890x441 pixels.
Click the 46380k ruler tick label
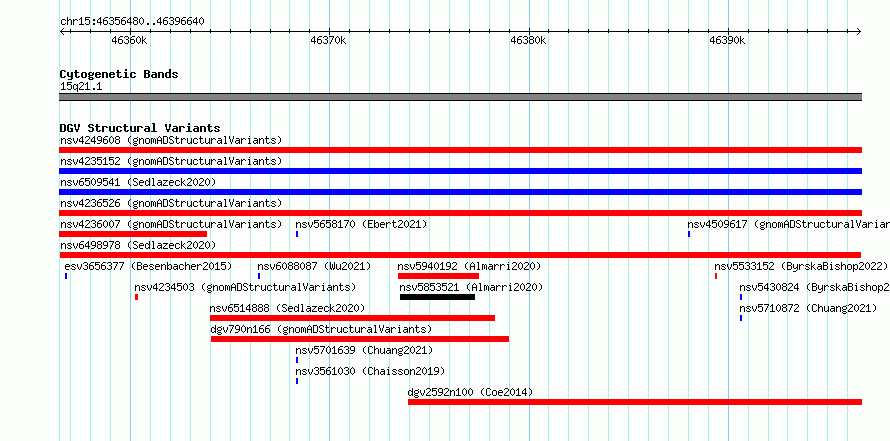[528, 40]
